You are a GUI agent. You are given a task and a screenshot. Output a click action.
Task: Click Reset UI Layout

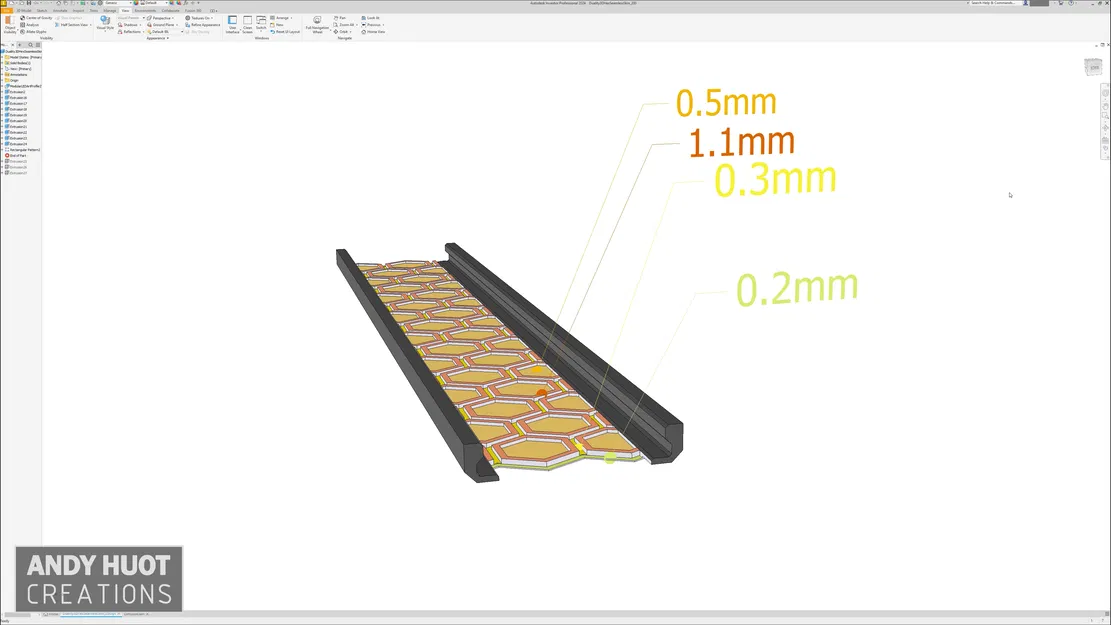pyautogui.click(x=286, y=32)
